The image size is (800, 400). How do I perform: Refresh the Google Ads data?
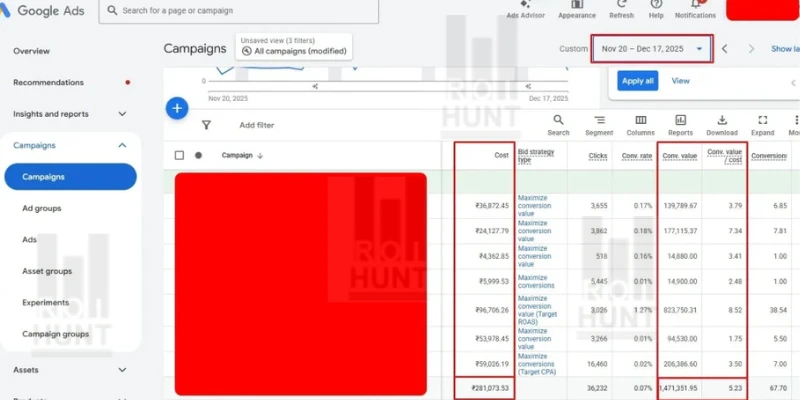pyautogui.click(x=621, y=9)
